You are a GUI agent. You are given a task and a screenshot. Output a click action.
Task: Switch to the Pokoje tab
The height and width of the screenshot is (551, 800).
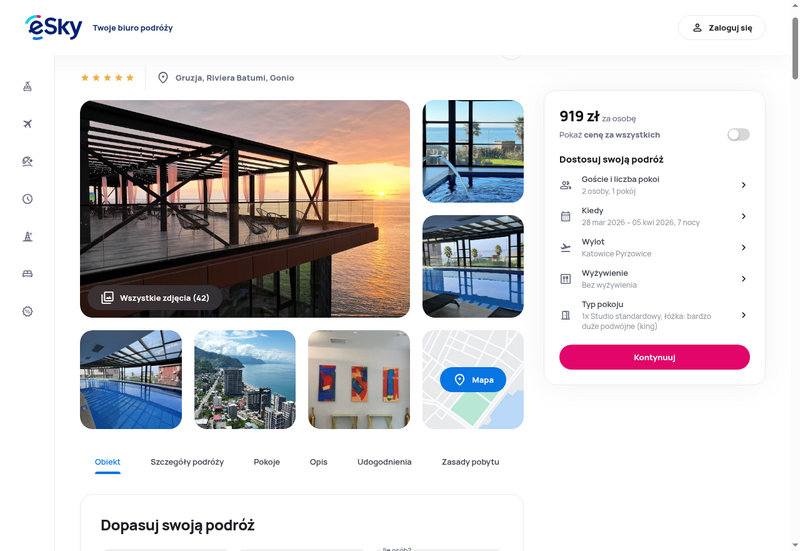267,462
